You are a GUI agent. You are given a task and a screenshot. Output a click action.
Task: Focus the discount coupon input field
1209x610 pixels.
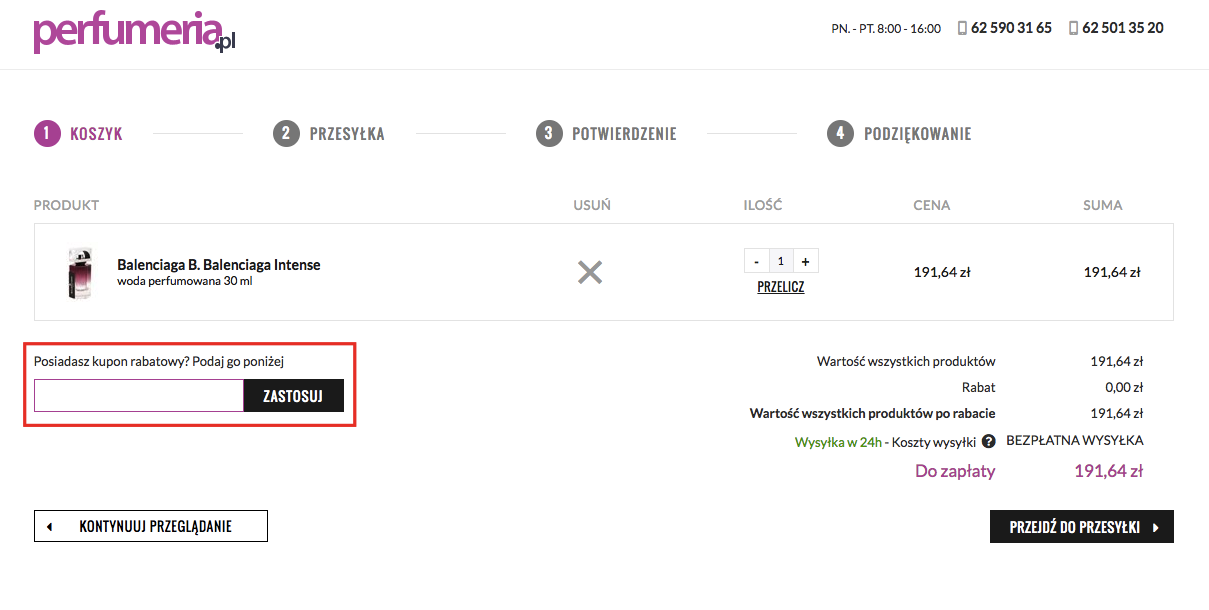pos(139,396)
